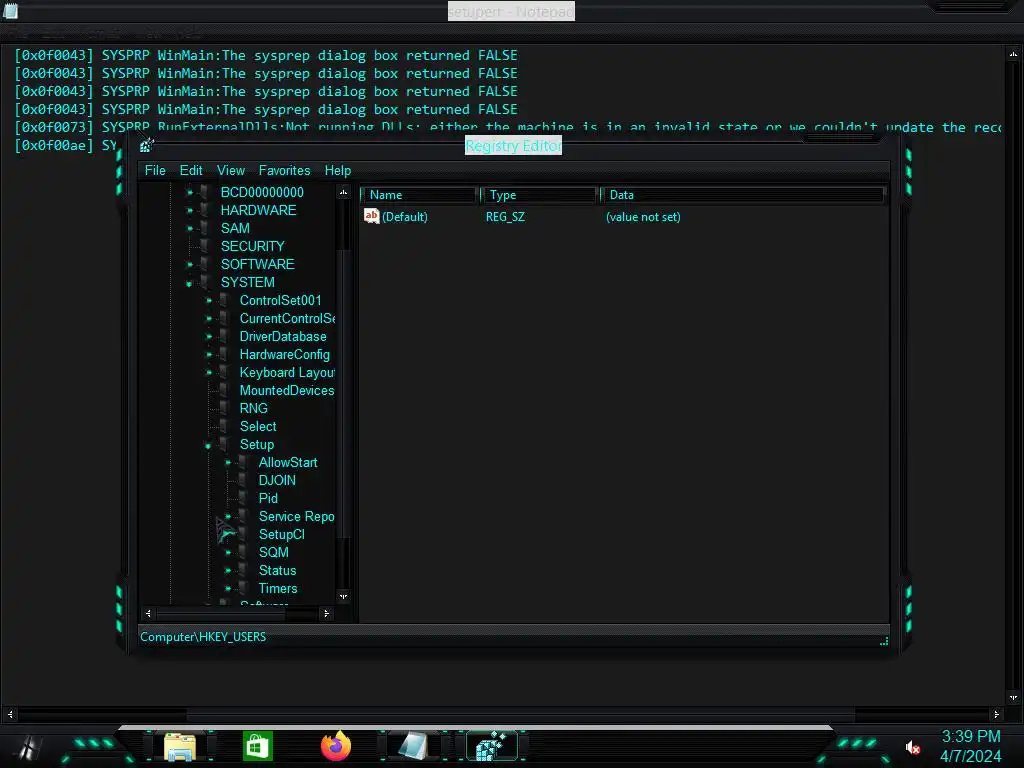Screen dimensions: 1024x768
Task: Select the RNG key
Action: [253, 408]
